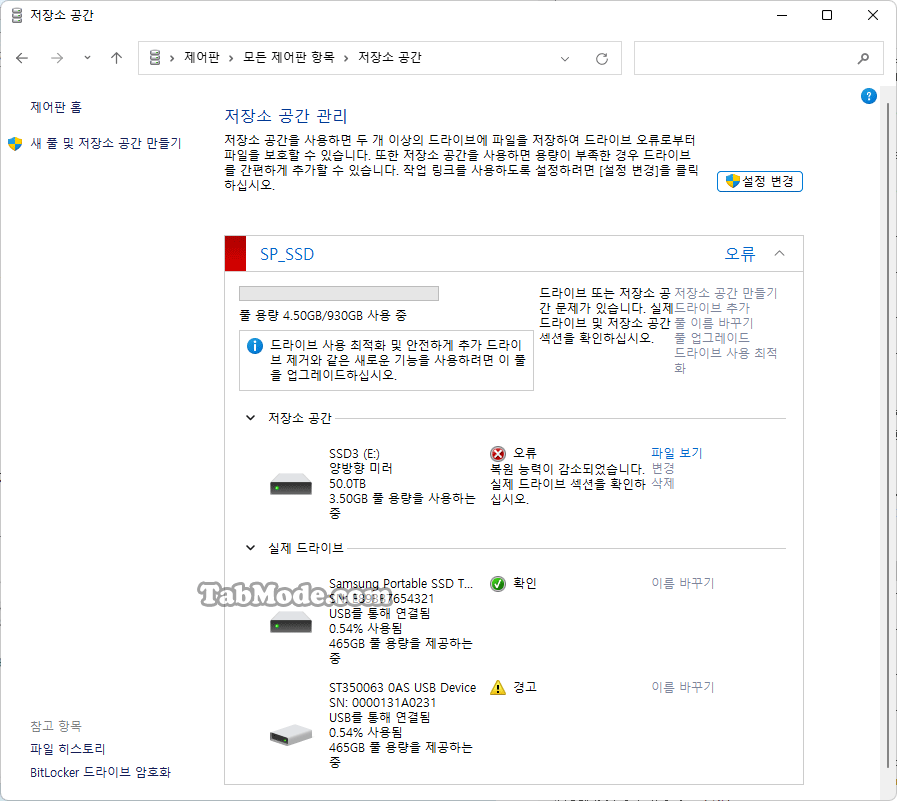Click the info icon in upgrade notice
Viewport: 897px width, 801px height.
pyautogui.click(x=255, y=346)
